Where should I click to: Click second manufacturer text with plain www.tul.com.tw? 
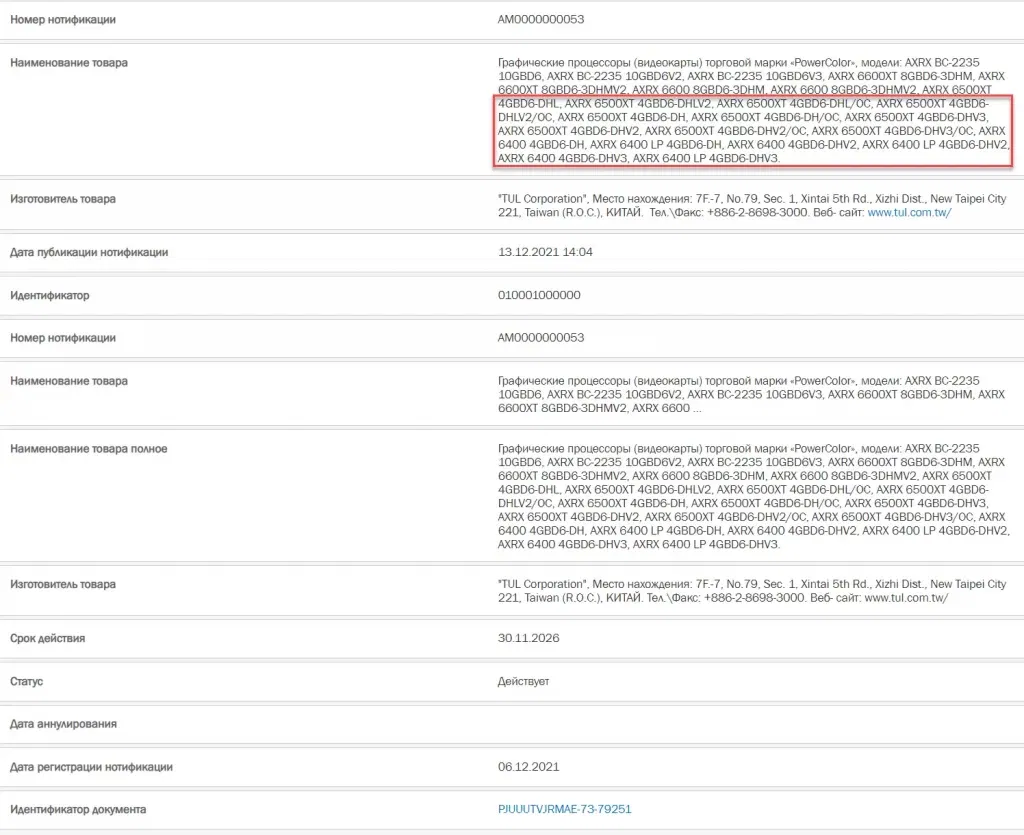tap(752, 591)
